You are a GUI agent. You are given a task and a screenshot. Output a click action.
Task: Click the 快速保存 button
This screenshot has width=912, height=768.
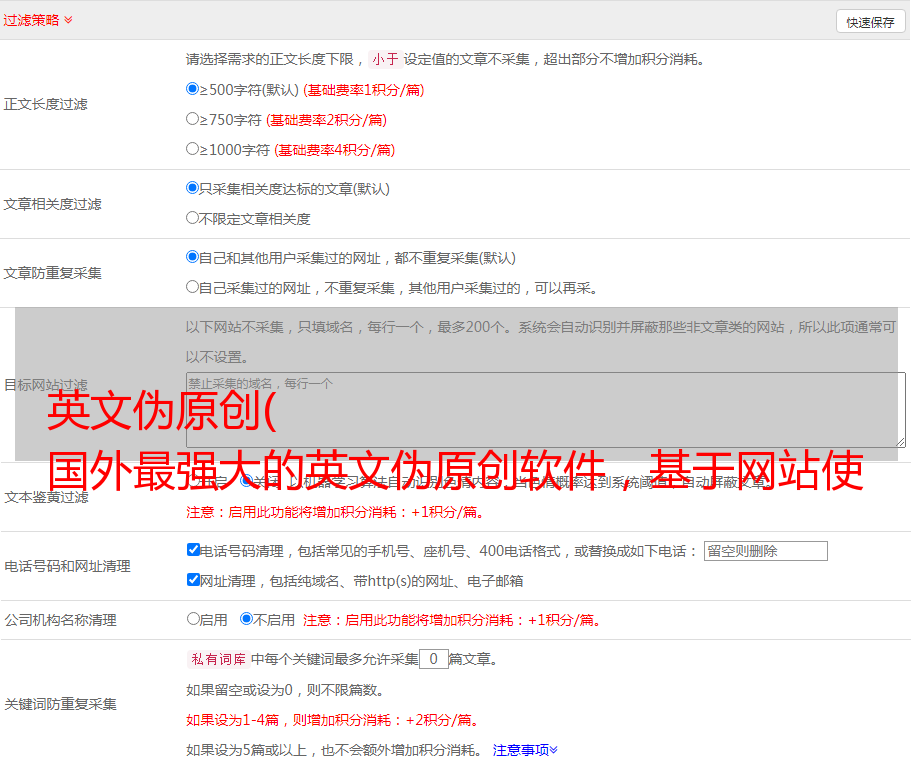870,22
